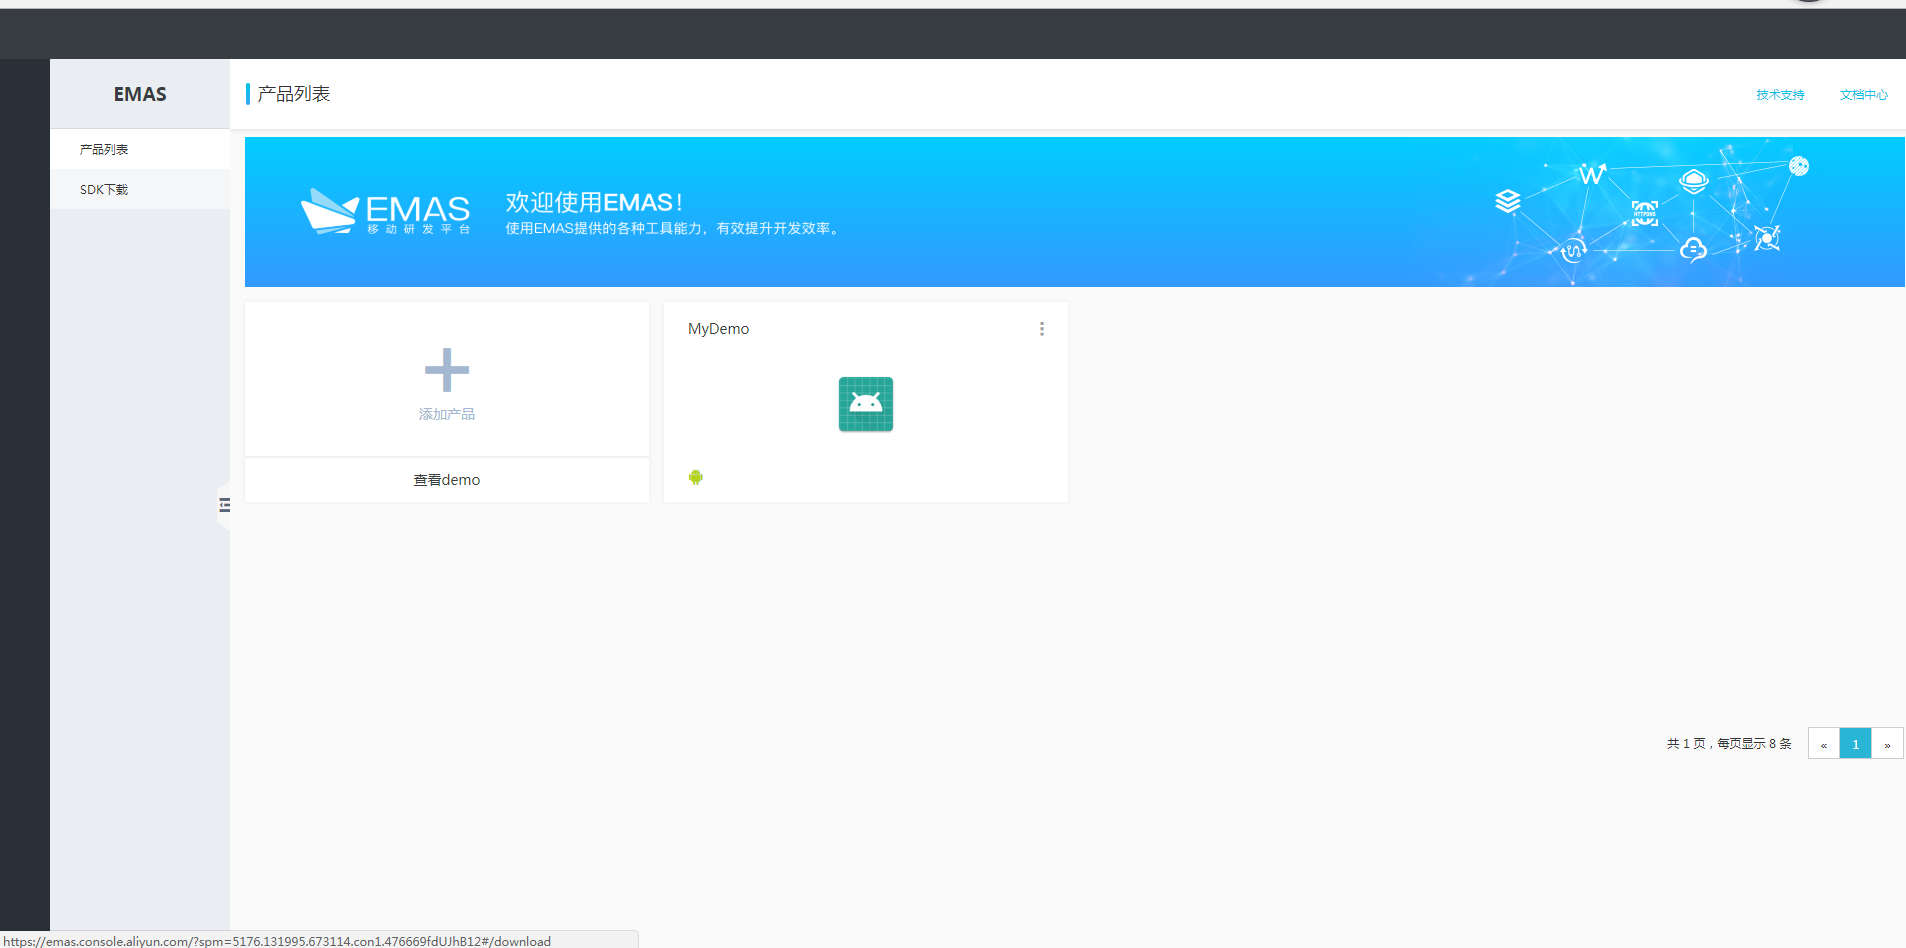The width and height of the screenshot is (1906, 948).
Task: Click the 共 1 页 pagination summary text
Action: pos(1729,743)
